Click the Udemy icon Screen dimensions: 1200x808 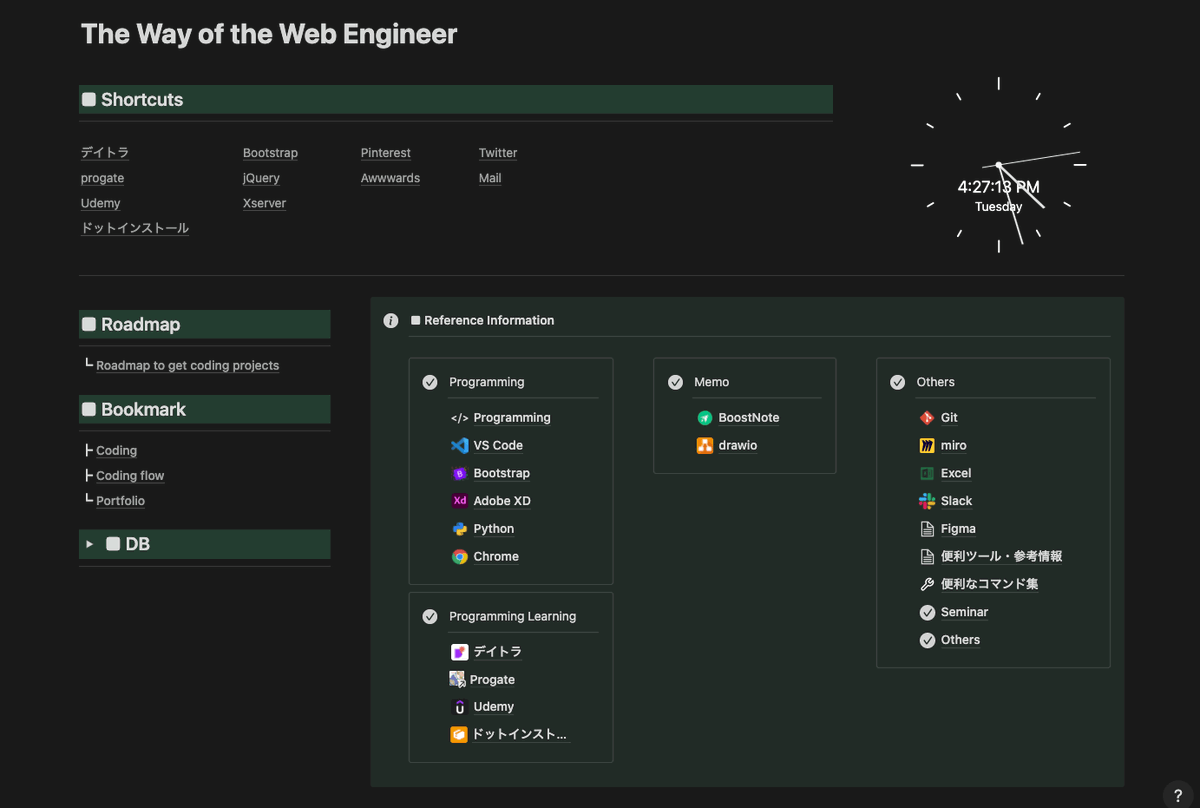459,707
